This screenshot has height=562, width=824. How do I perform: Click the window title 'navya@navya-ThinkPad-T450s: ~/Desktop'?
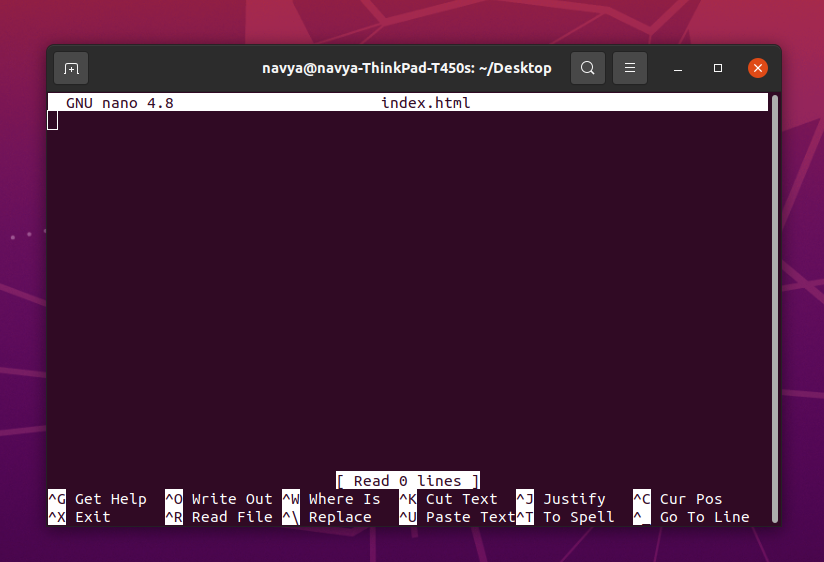[x=407, y=68]
